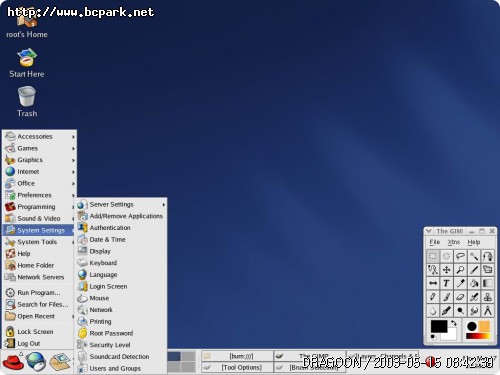Viewport: 500px width, 375px height.
Task: Reset to default black and white colors
Action: (433, 337)
